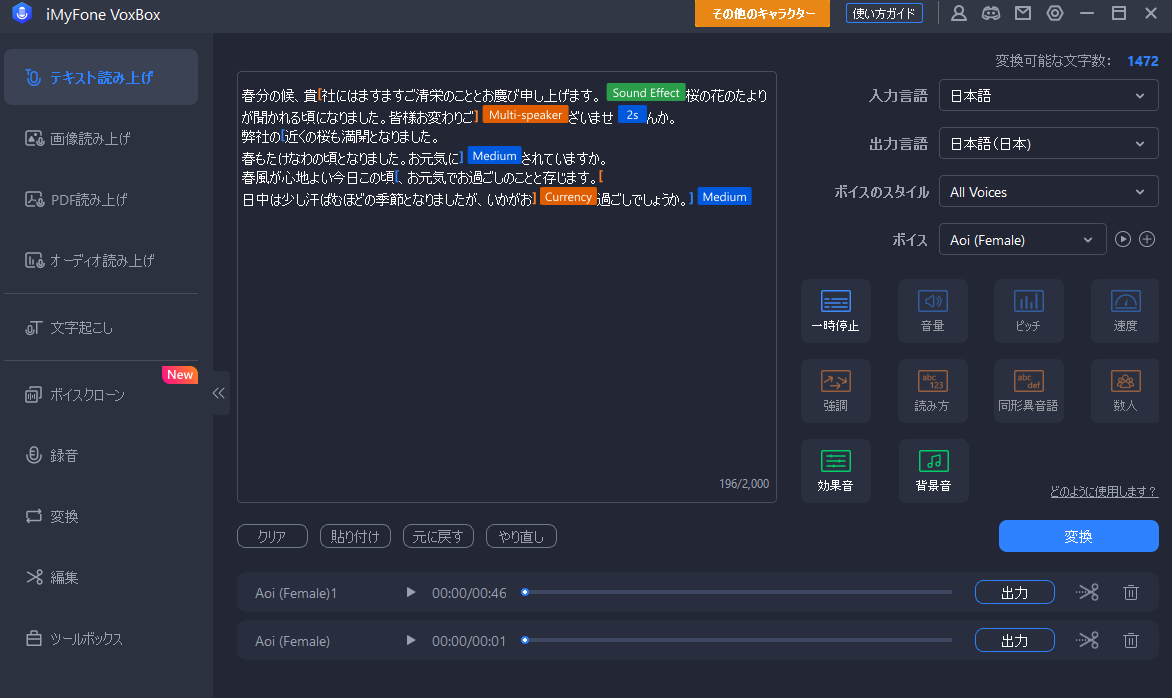Open the どのように使用します？ link

pos(1104,491)
